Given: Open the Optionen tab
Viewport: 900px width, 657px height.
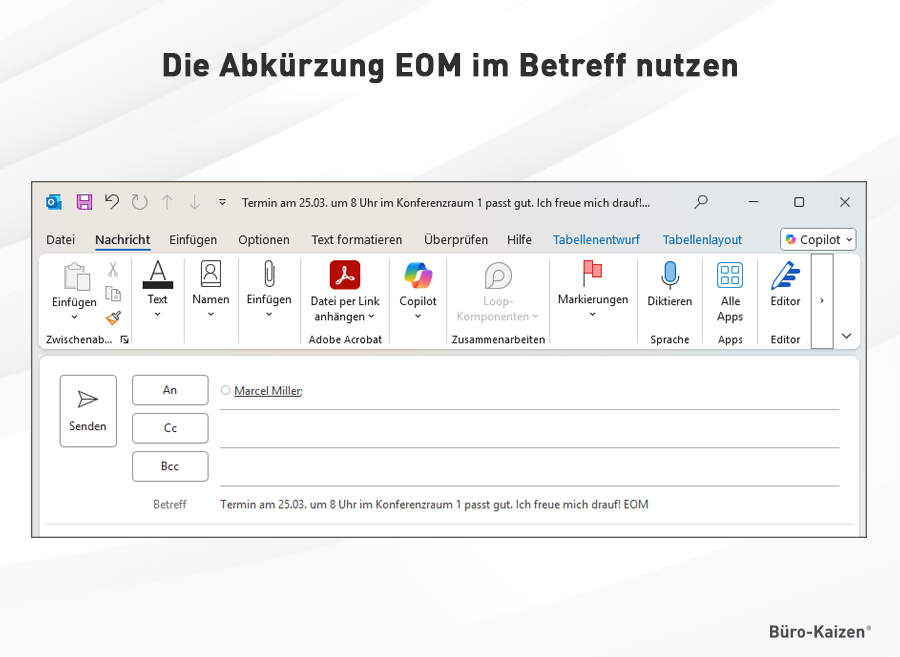Looking at the screenshot, I should click(x=264, y=240).
